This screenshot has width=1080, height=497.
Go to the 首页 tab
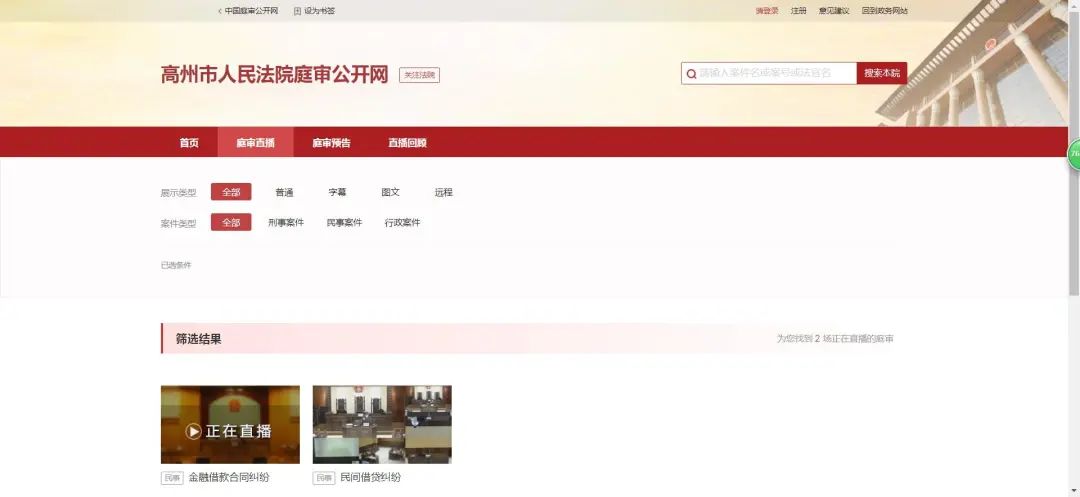pyautogui.click(x=189, y=143)
